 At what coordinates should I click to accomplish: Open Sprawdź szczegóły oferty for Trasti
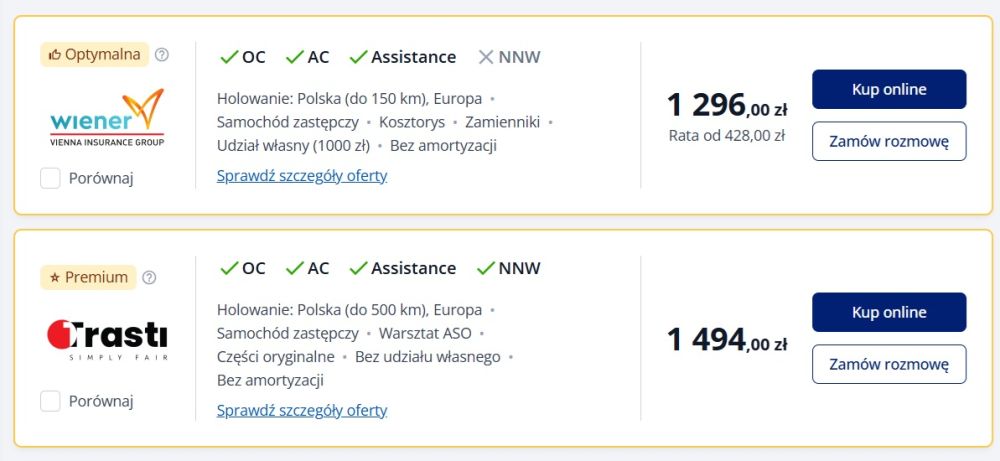[302, 410]
